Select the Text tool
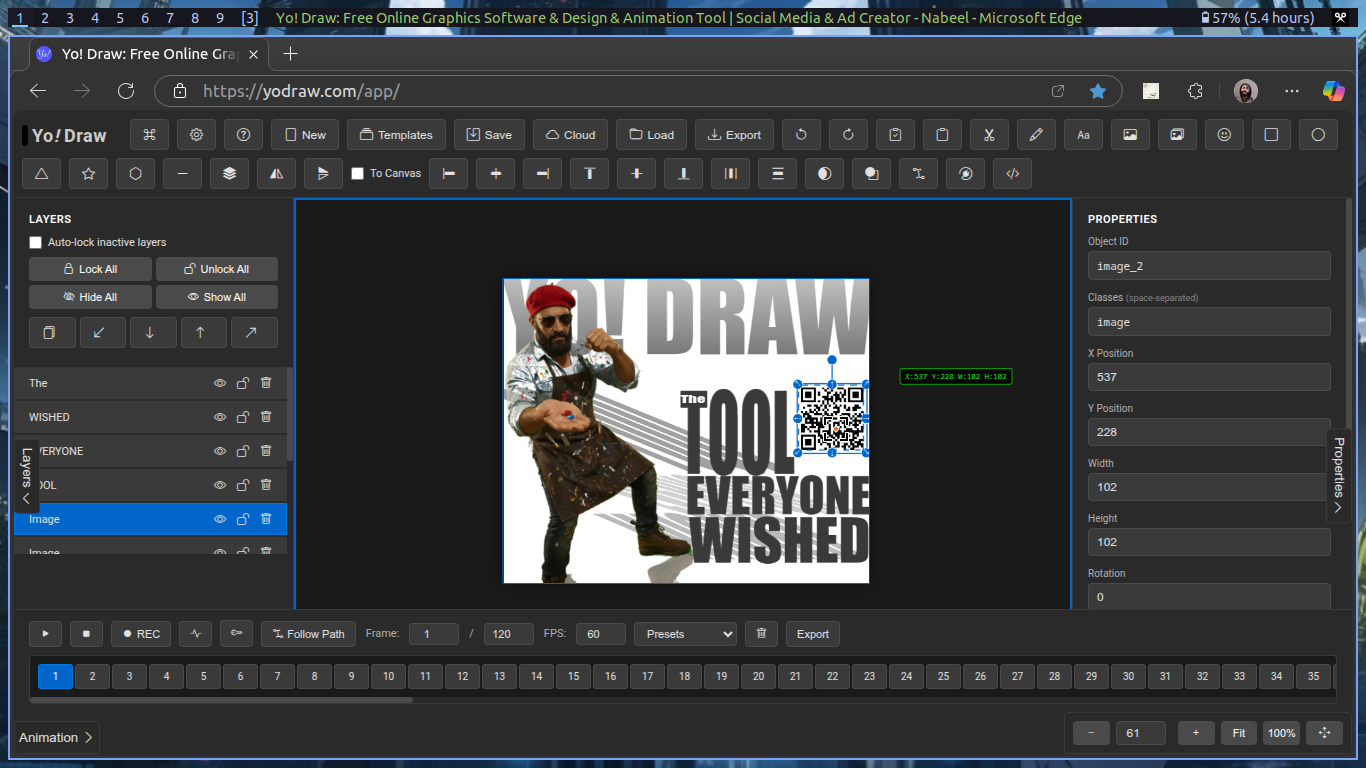1366x768 pixels. coord(1083,134)
